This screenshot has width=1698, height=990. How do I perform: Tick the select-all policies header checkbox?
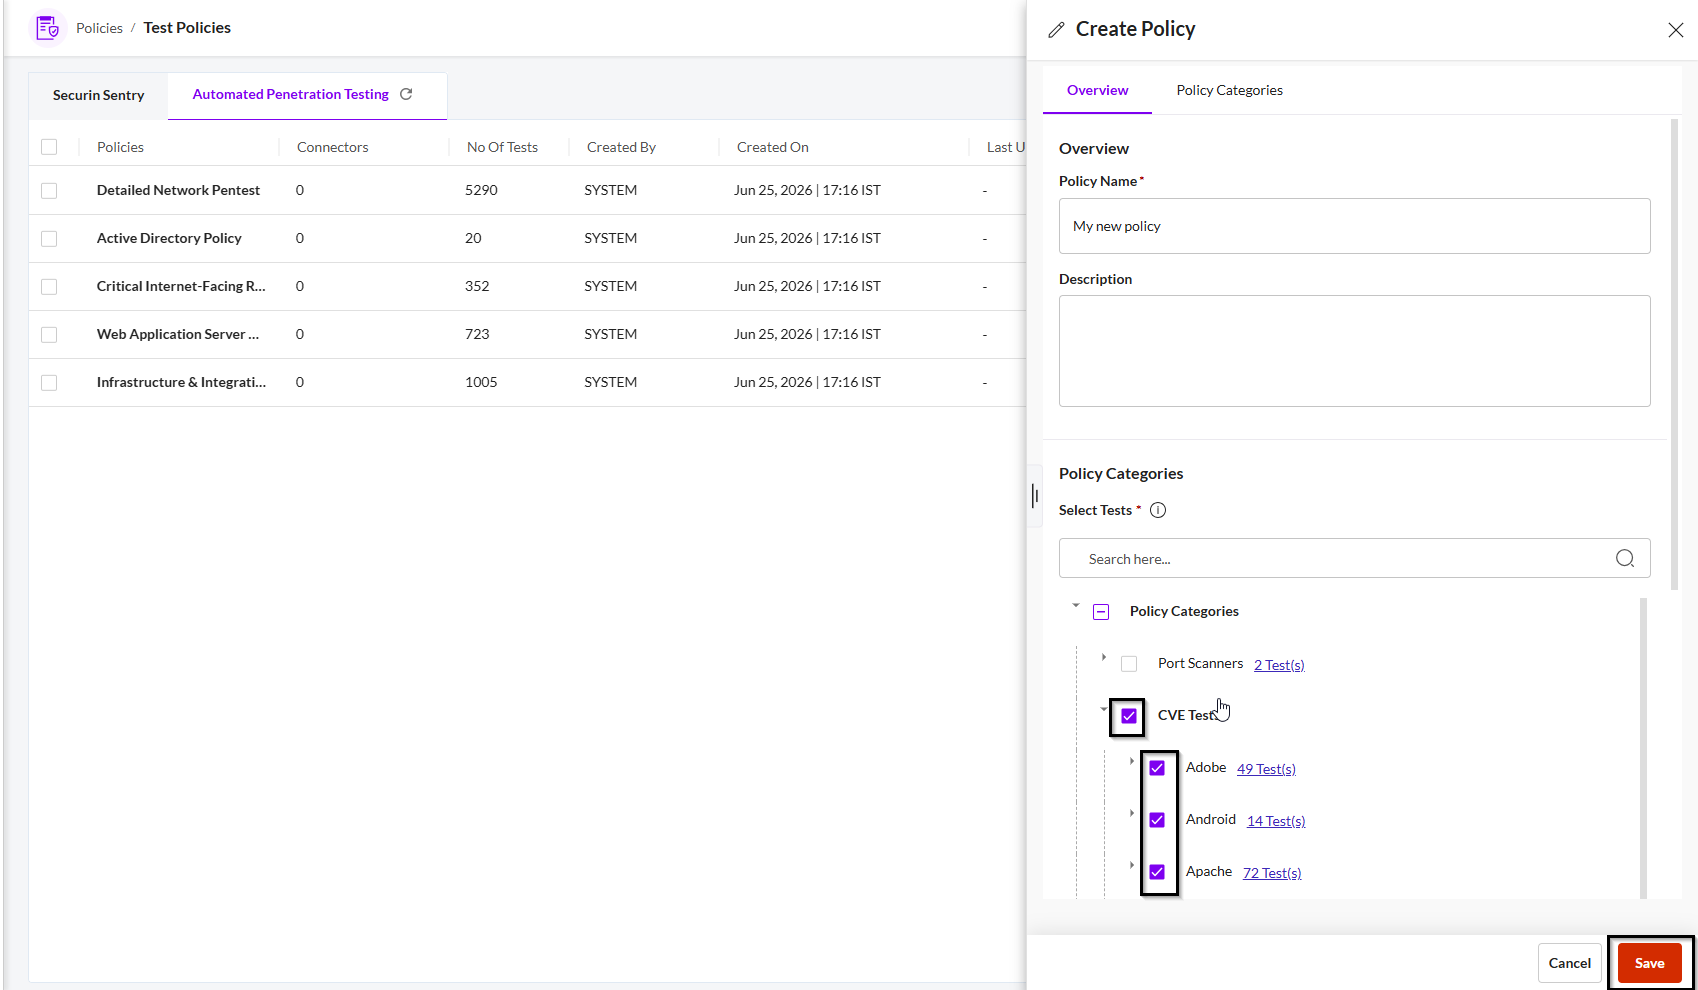point(49,147)
